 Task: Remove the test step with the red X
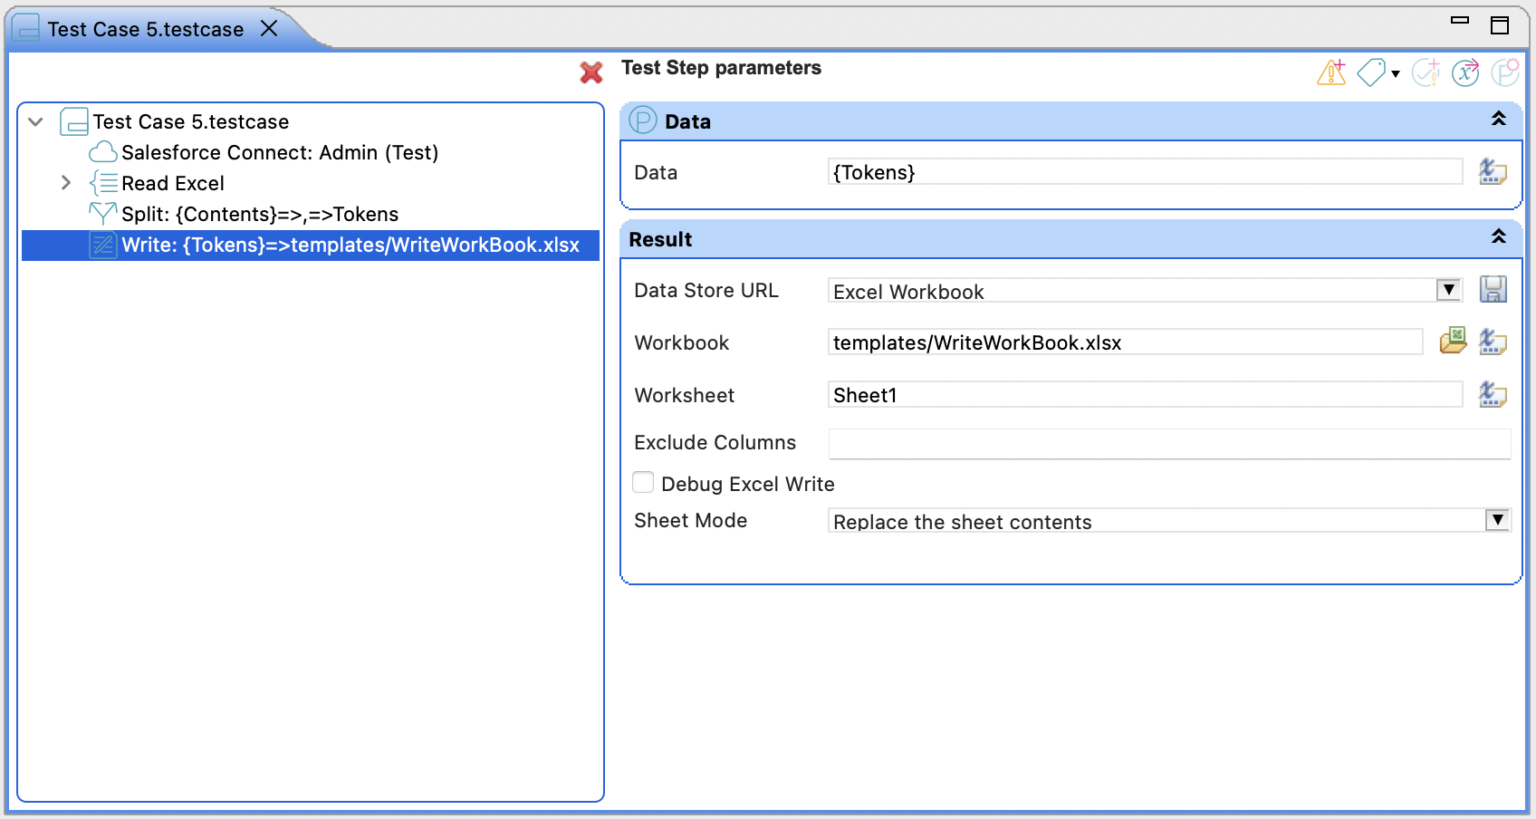(590, 72)
